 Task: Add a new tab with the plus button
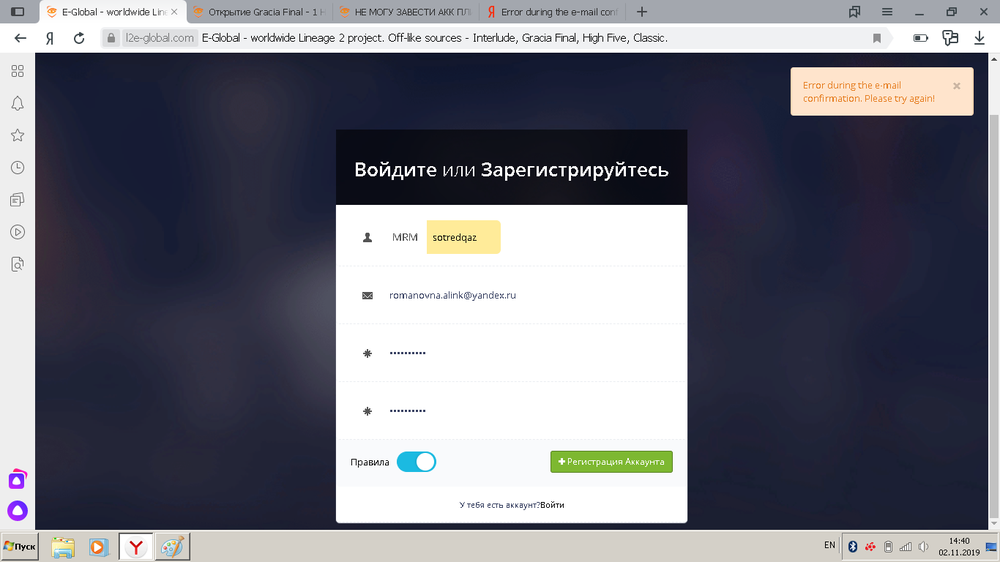coord(642,11)
